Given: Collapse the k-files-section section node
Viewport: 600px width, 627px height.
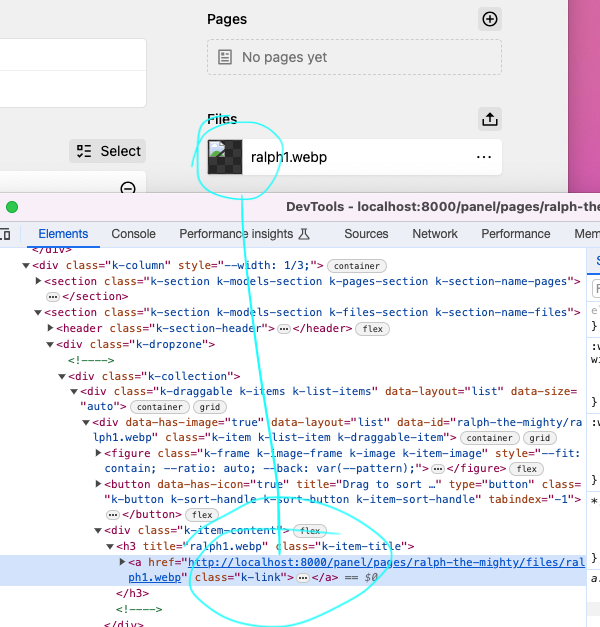Looking at the screenshot, I should [x=38, y=312].
